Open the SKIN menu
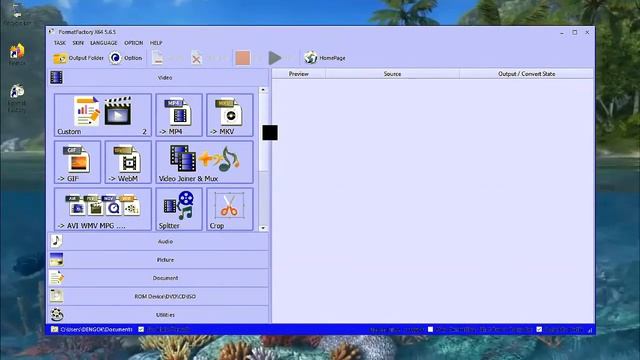The image size is (640, 360). 78,43
